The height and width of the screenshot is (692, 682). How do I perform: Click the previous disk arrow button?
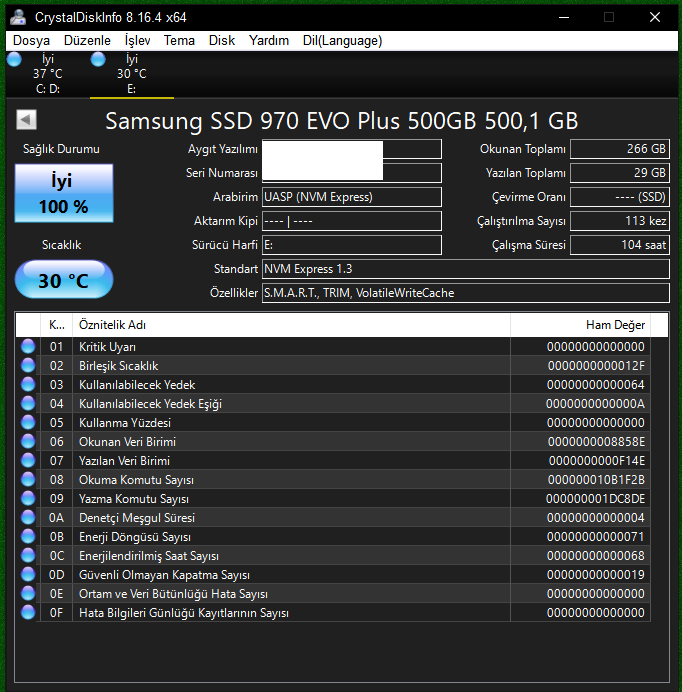26,120
